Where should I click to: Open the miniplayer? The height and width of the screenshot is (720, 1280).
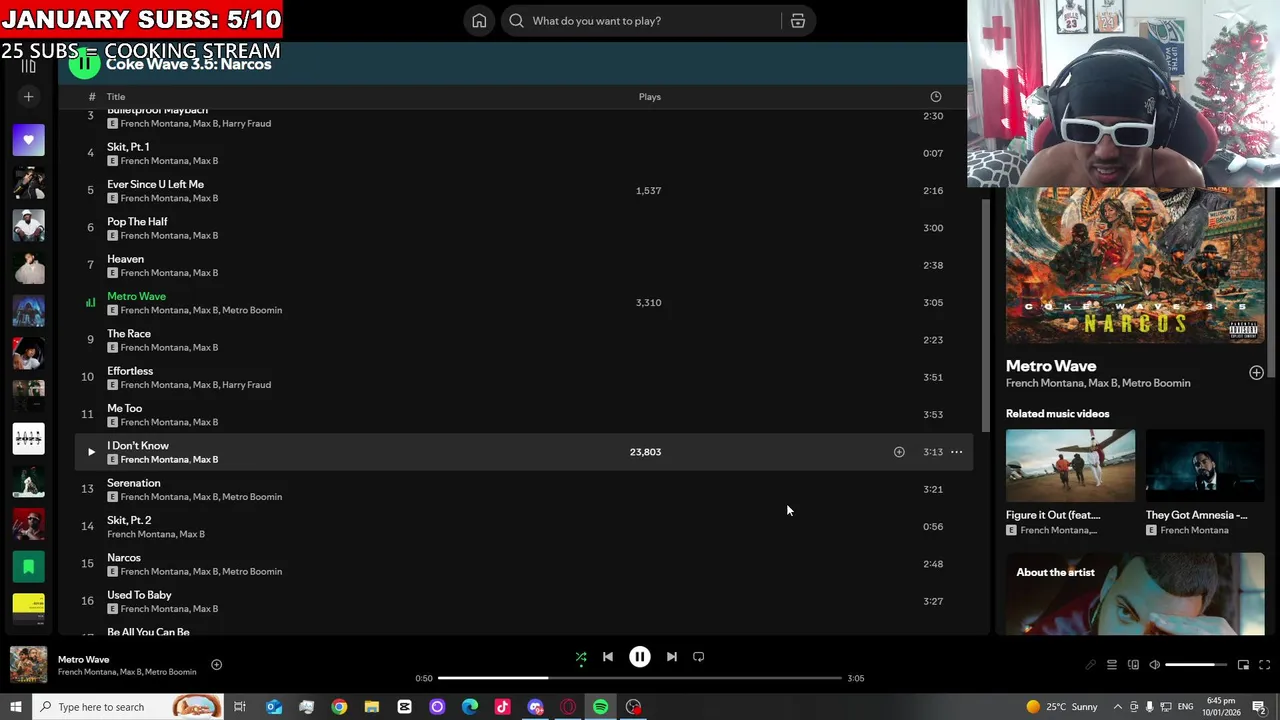(x=1243, y=665)
